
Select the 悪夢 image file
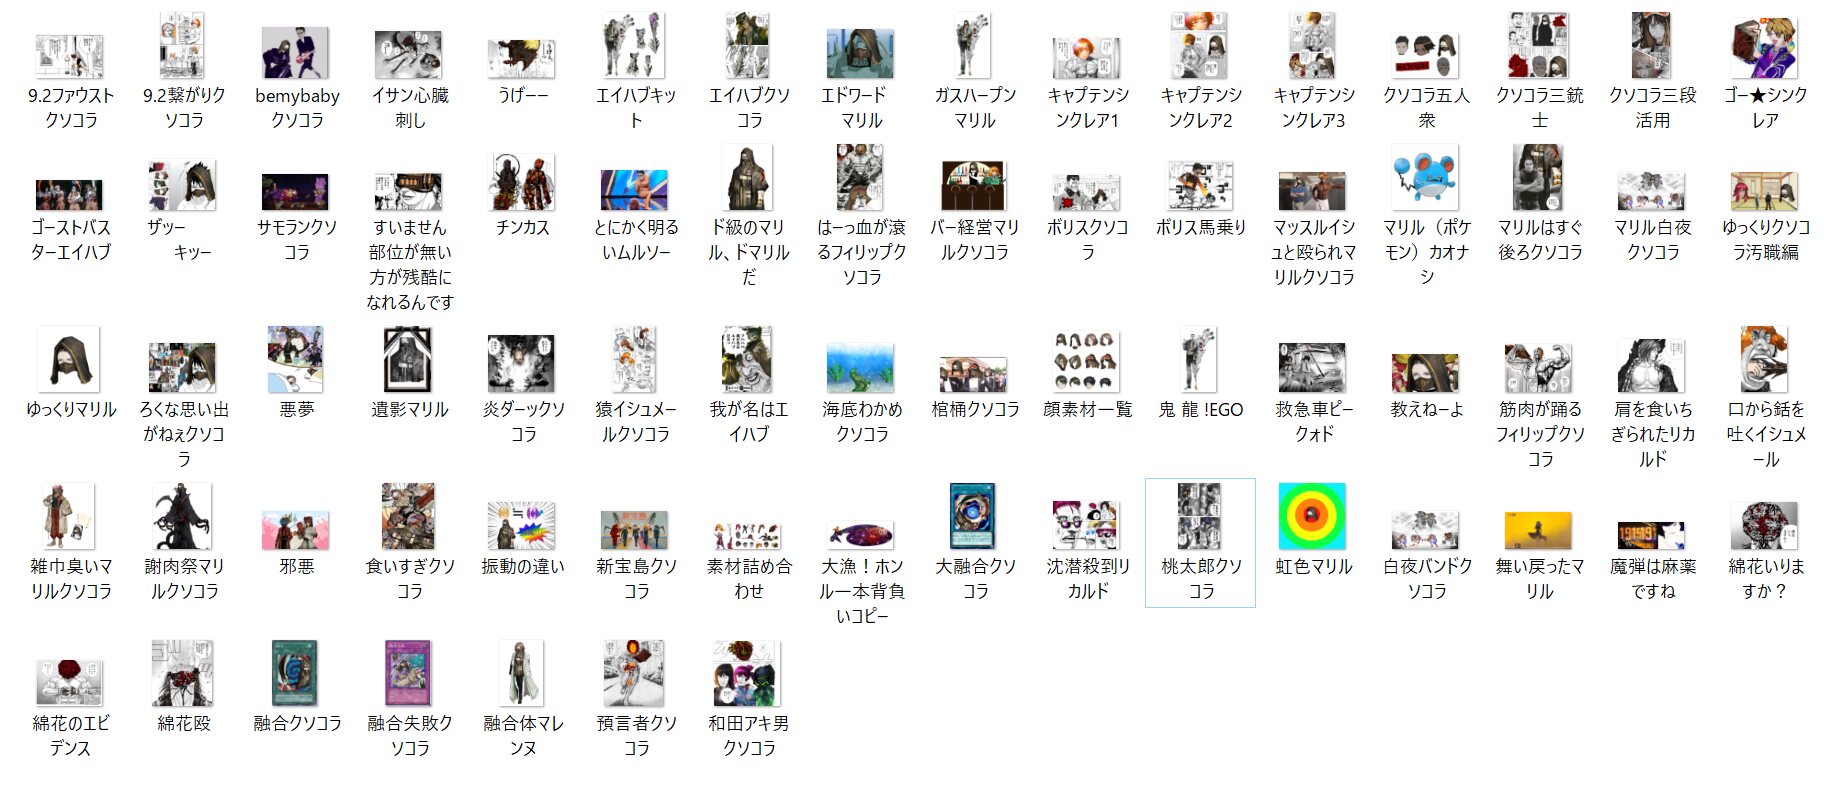pos(296,359)
